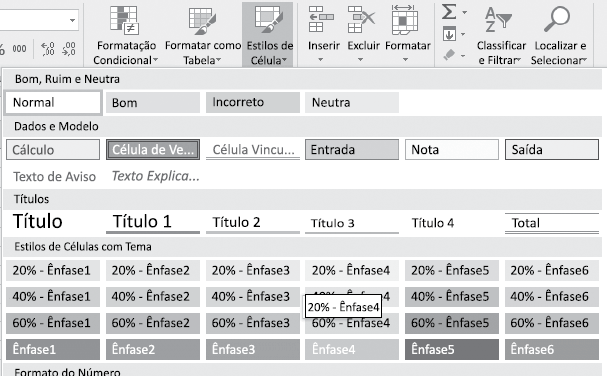Click the increase decimal places icon
The height and width of the screenshot is (376, 609).
[x=48, y=49]
